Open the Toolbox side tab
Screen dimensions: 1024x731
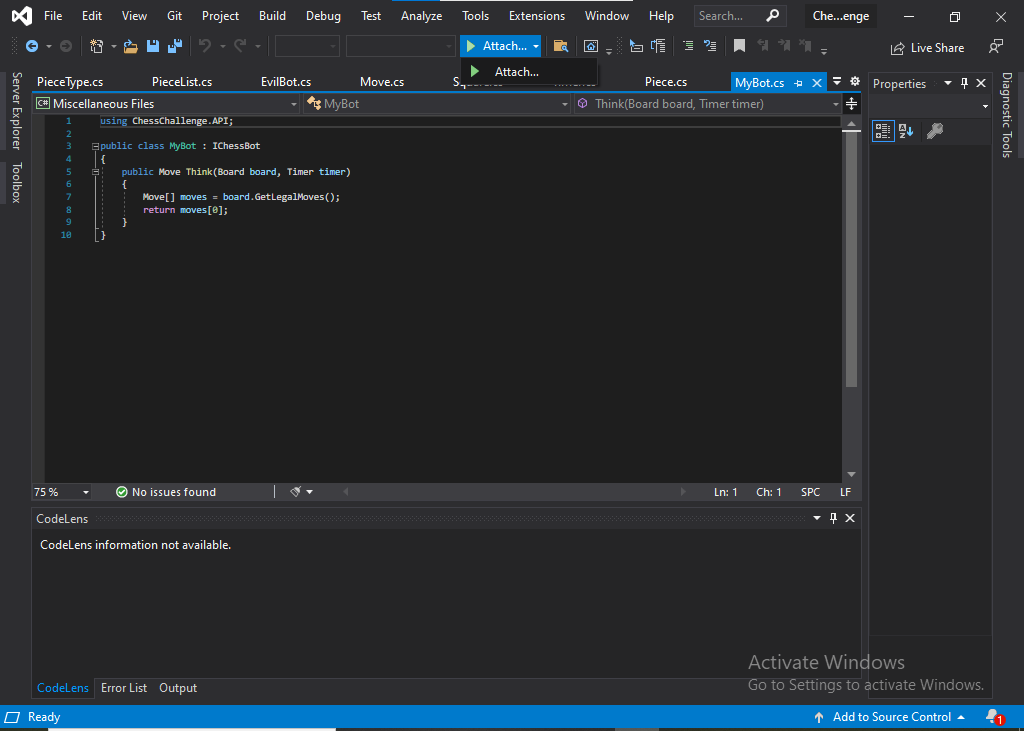click(16, 183)
